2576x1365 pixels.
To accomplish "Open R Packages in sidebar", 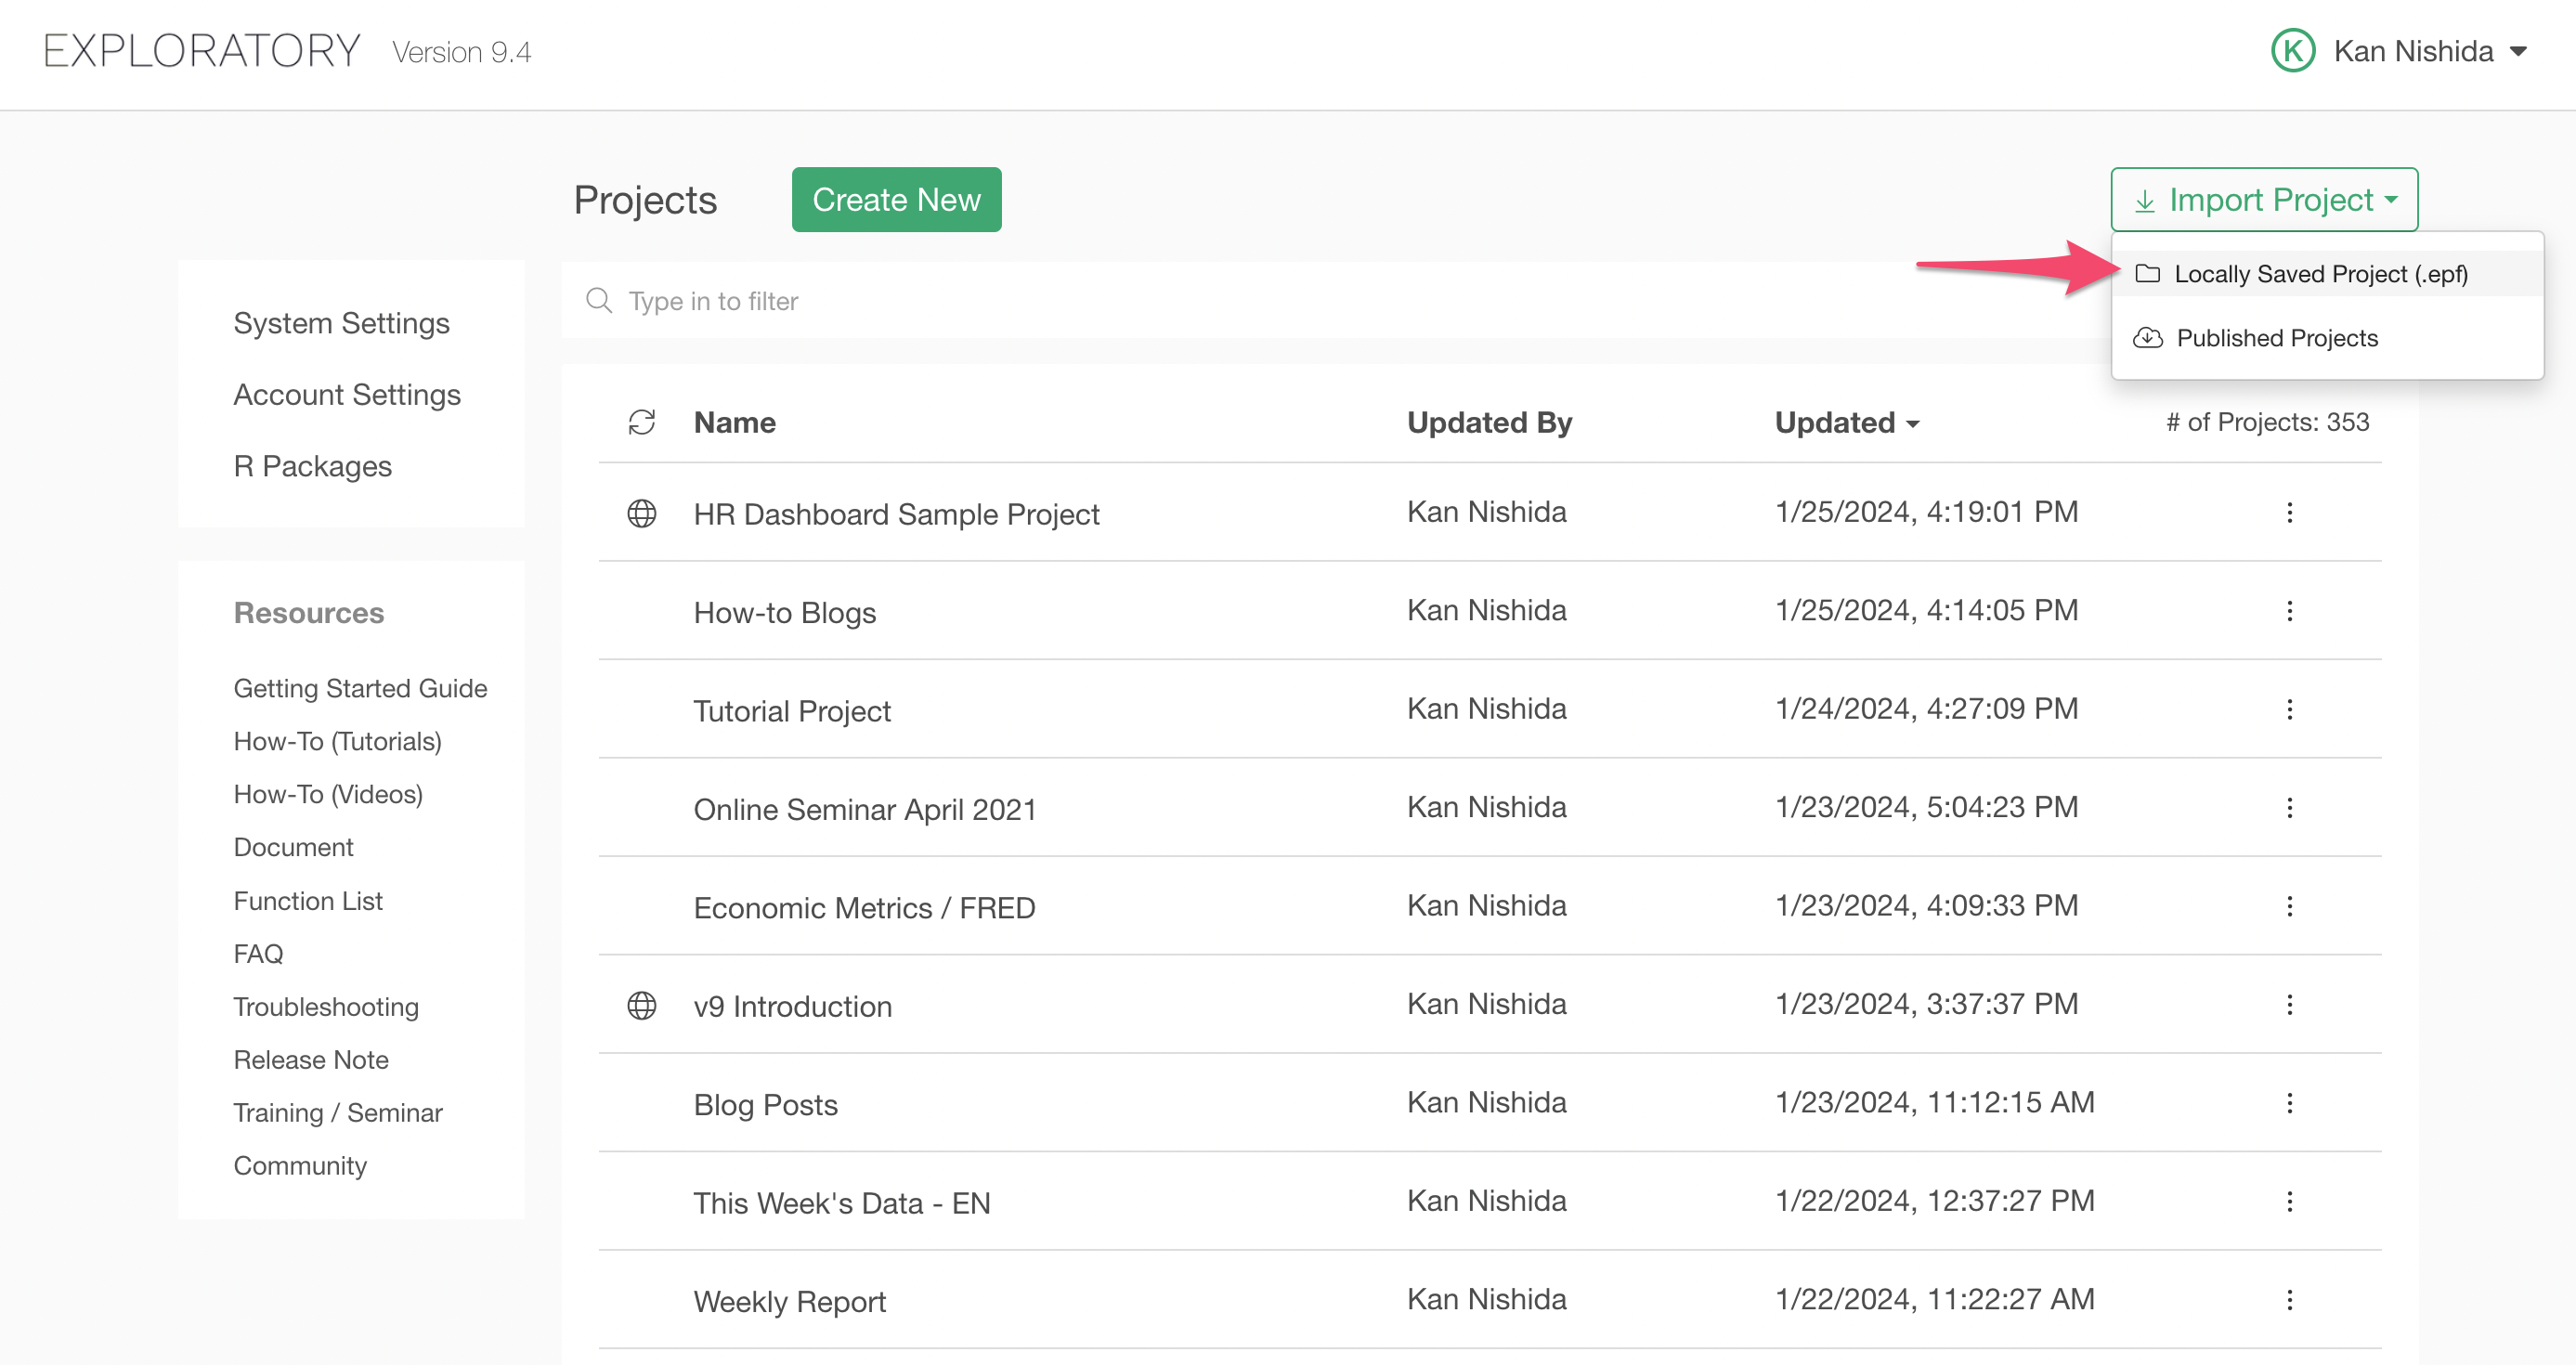I will (x=312, y=466).
